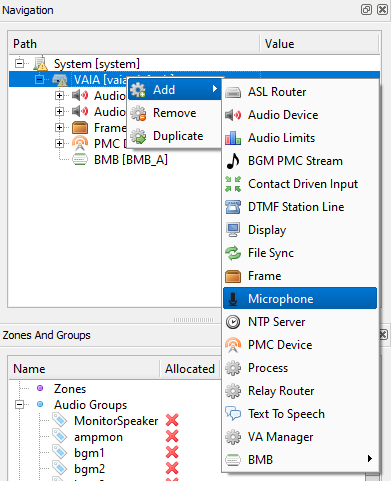The width and height of the screenshot is (391, 481).
Task: Open the Add submenu arrow
Action: click(x=215, y=89)
